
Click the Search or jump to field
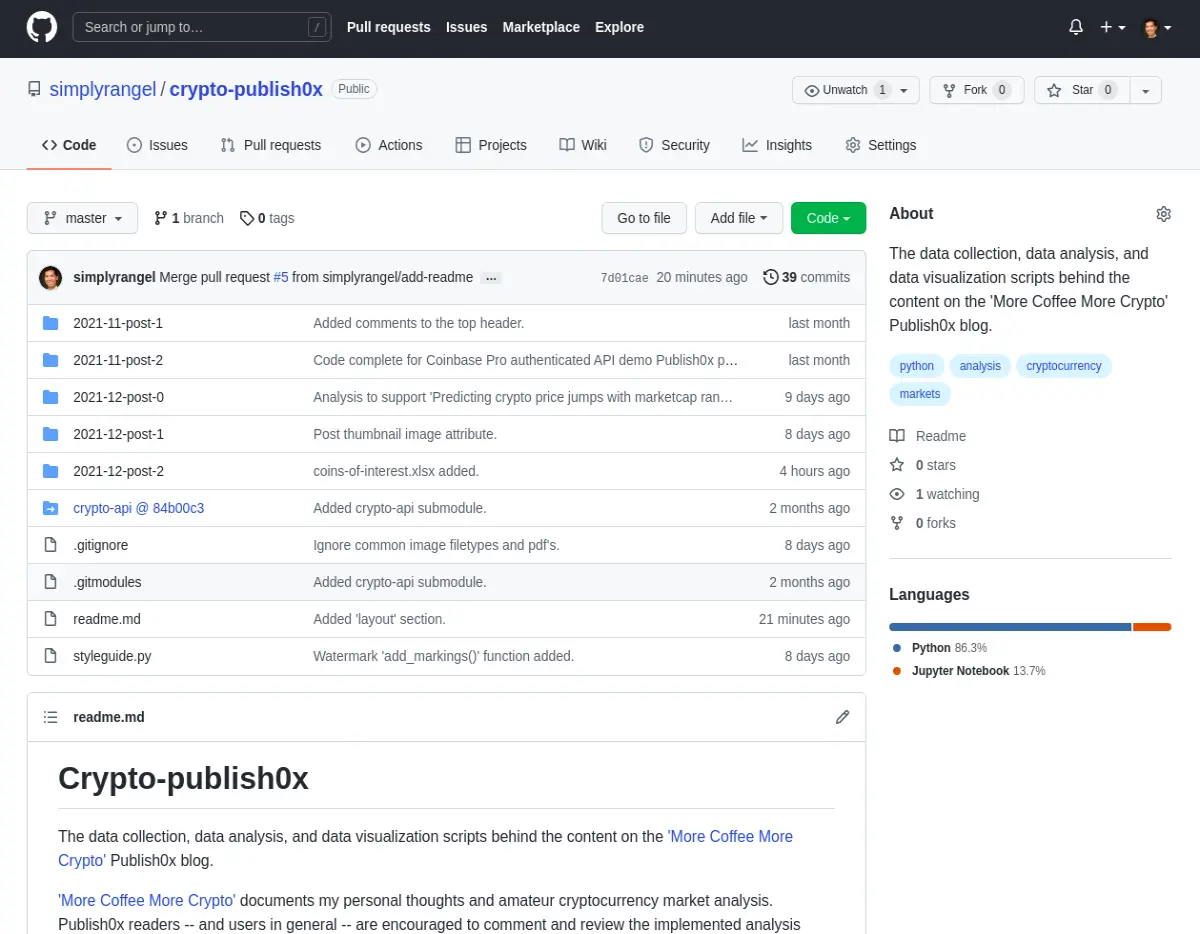(x=201, y=27)
